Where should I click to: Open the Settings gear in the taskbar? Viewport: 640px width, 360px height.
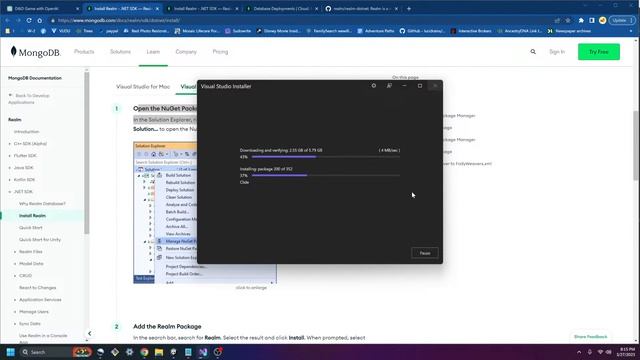click(129, 352)
